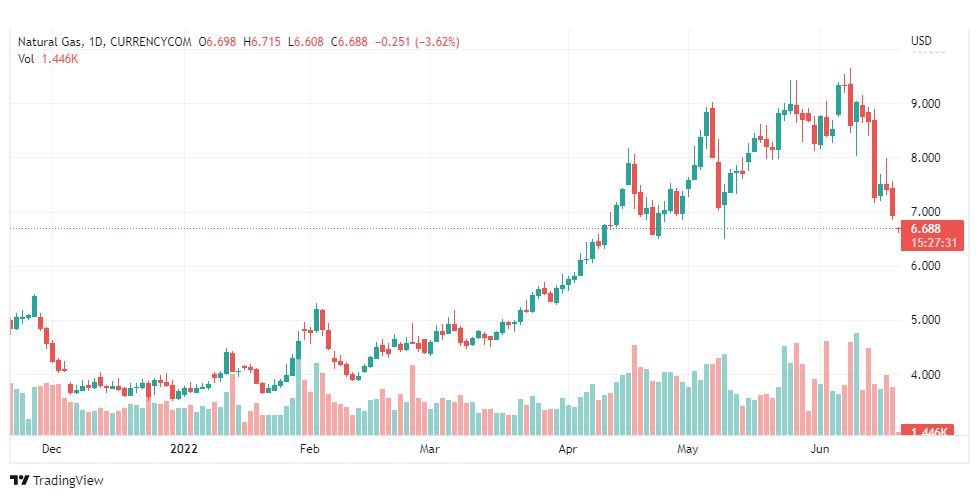Select the 8.000 price axis label
This screenshot has width=979, height=498.
pos(925,158)
